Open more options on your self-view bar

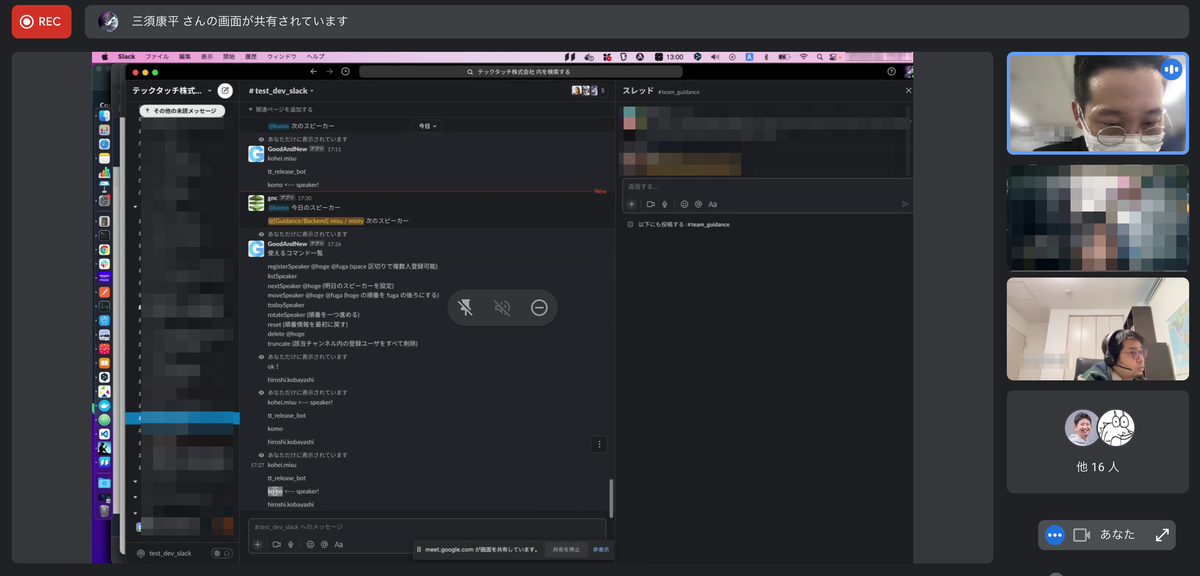tap(1054, 535)
